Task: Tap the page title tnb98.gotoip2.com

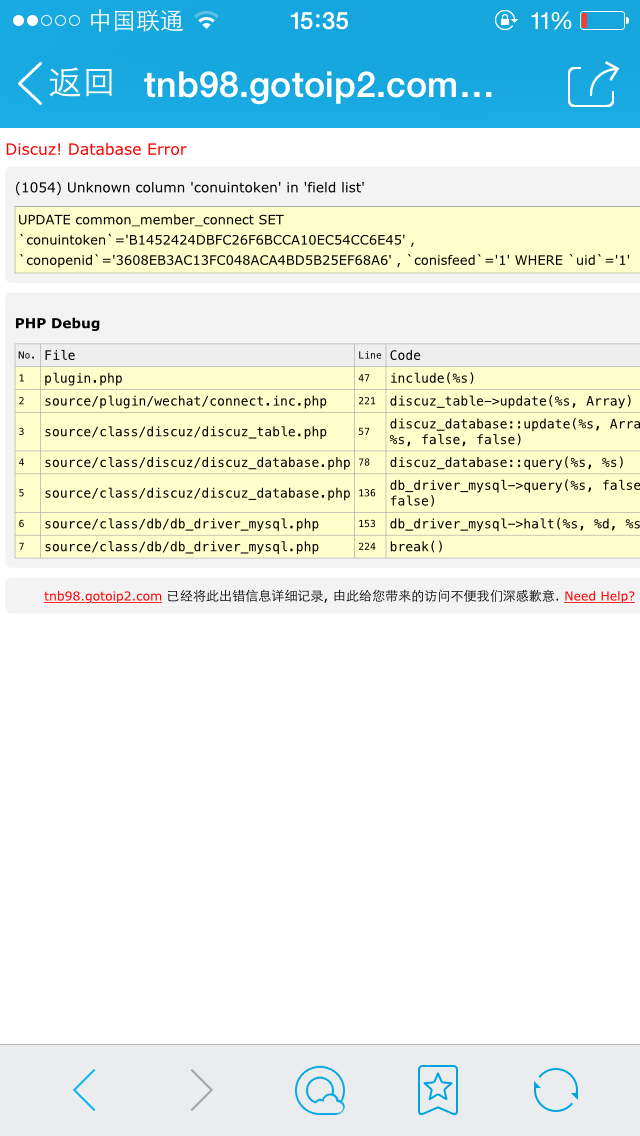Action: [x=319, y=85]
